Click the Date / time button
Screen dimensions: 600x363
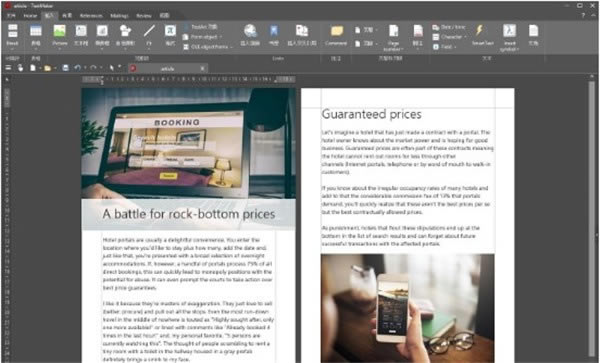pyautogui.click(x=449, y=27)
